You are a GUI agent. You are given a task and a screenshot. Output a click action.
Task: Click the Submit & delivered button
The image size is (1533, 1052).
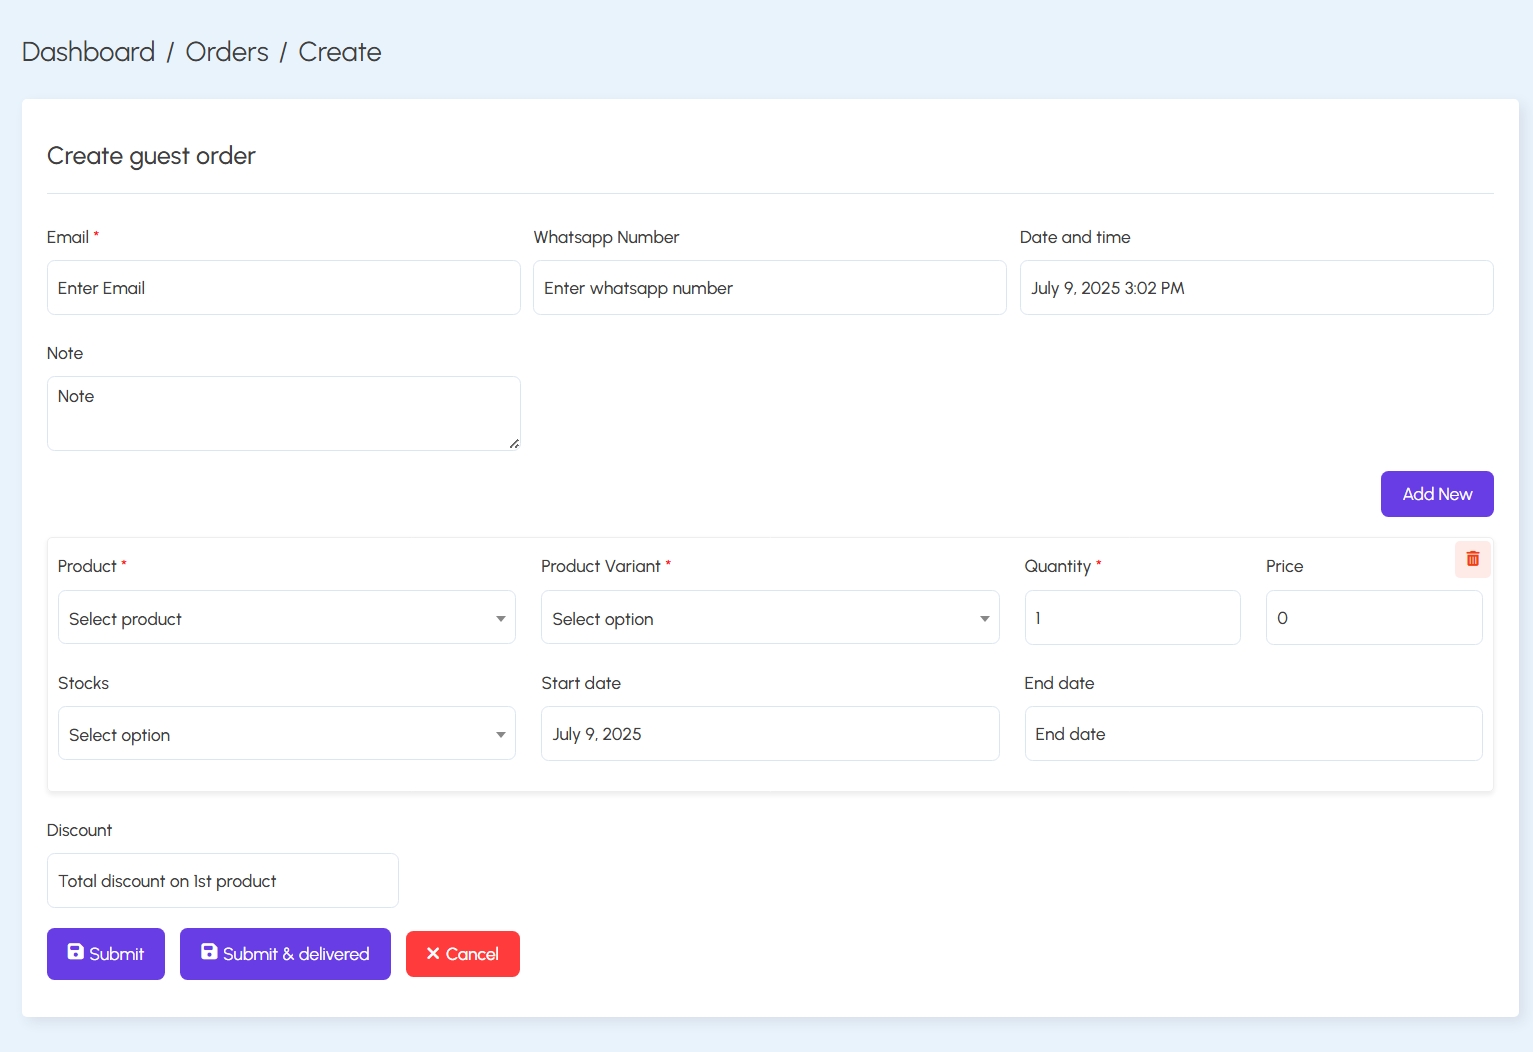coord(285,954)
